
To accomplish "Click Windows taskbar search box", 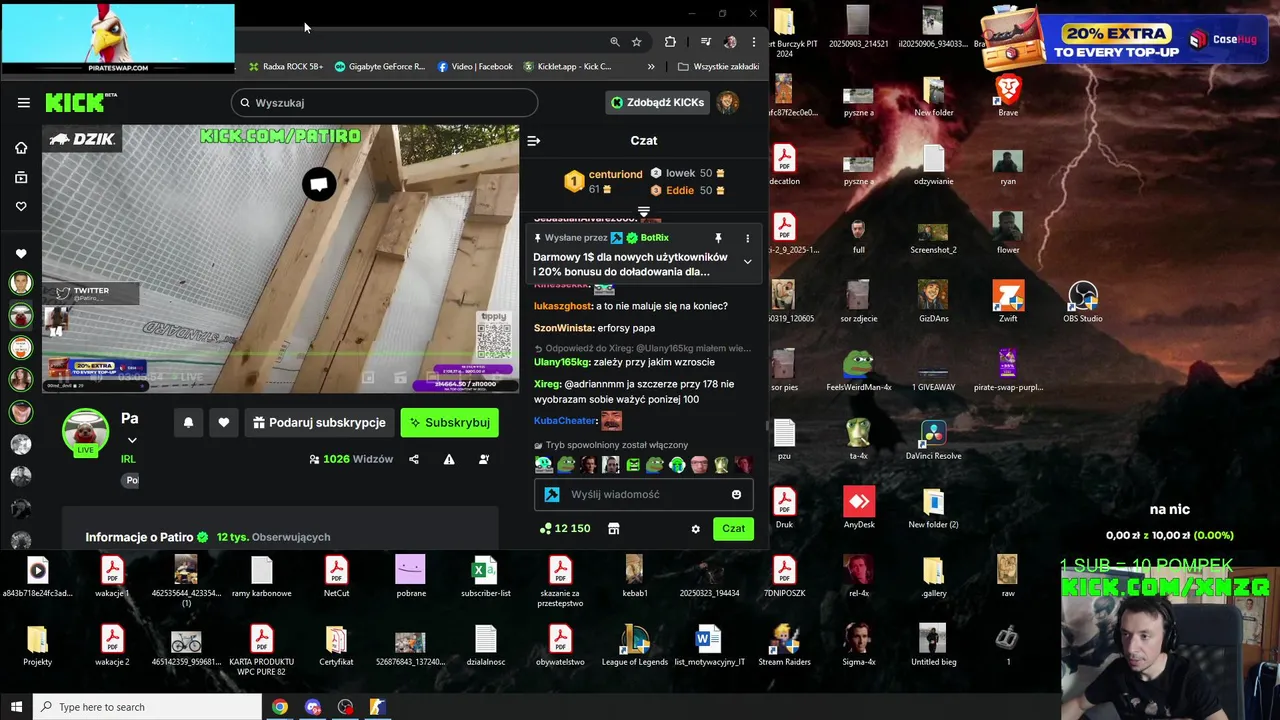I will (147, 707).
